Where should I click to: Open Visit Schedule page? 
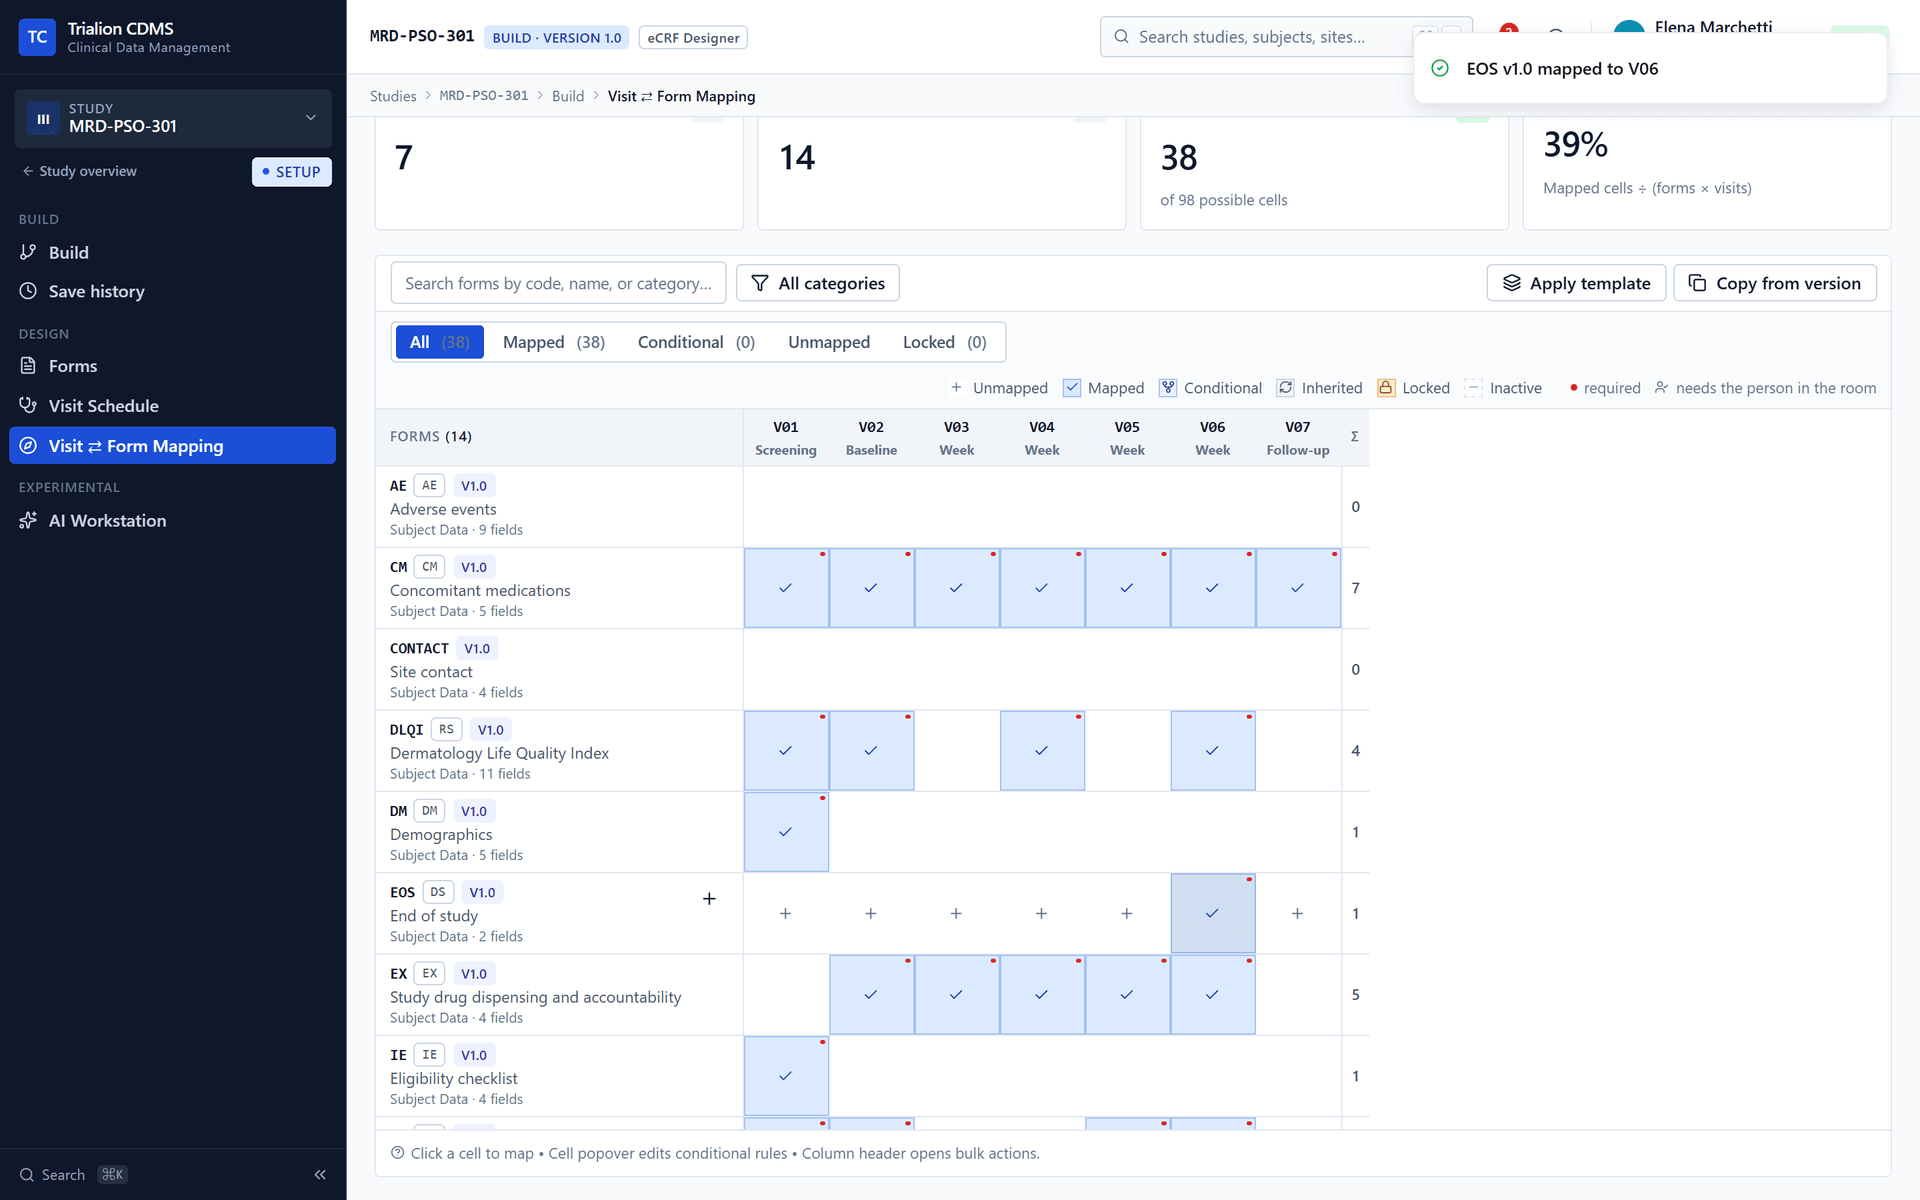pos(172,405)
